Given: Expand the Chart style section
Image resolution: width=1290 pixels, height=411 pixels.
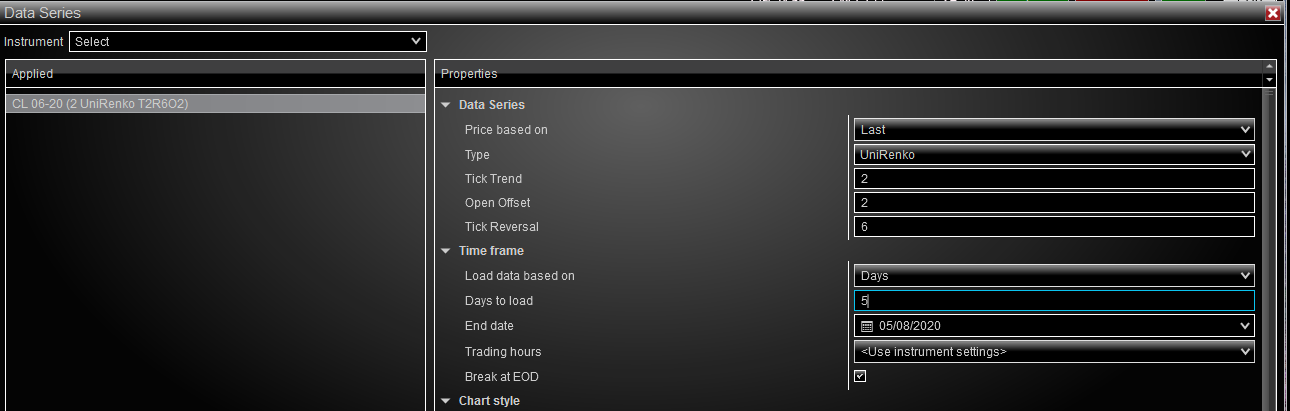Looking at the screenshot, I should (446, 401).
